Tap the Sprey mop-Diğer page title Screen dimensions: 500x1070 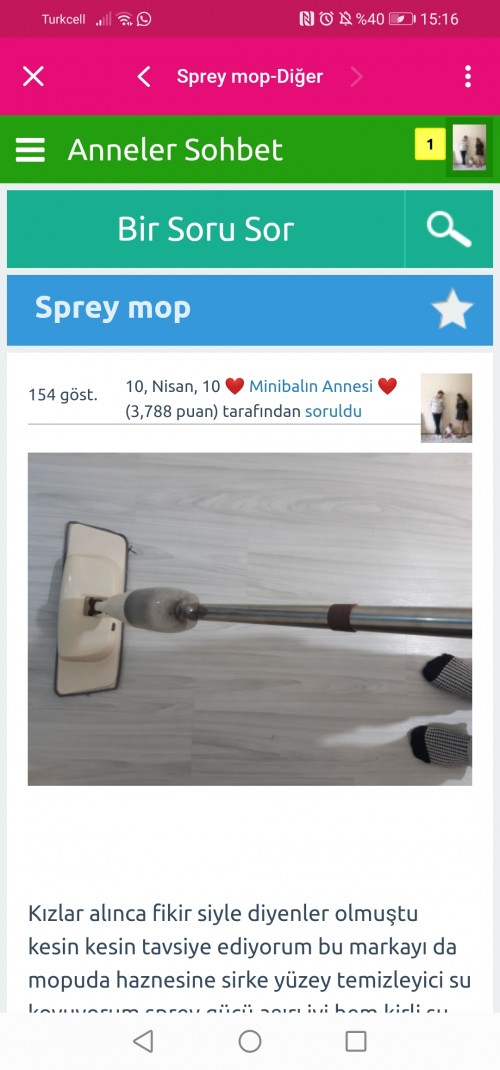pos(250,76)
